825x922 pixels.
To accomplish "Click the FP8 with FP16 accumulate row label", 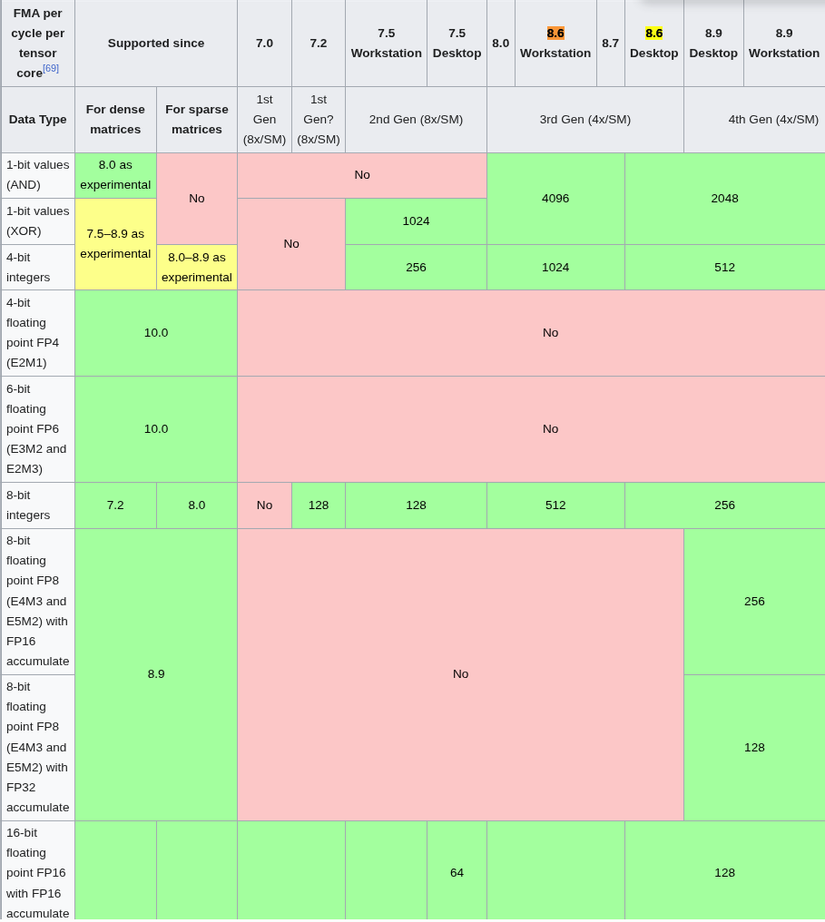I will tap(38, 601).
